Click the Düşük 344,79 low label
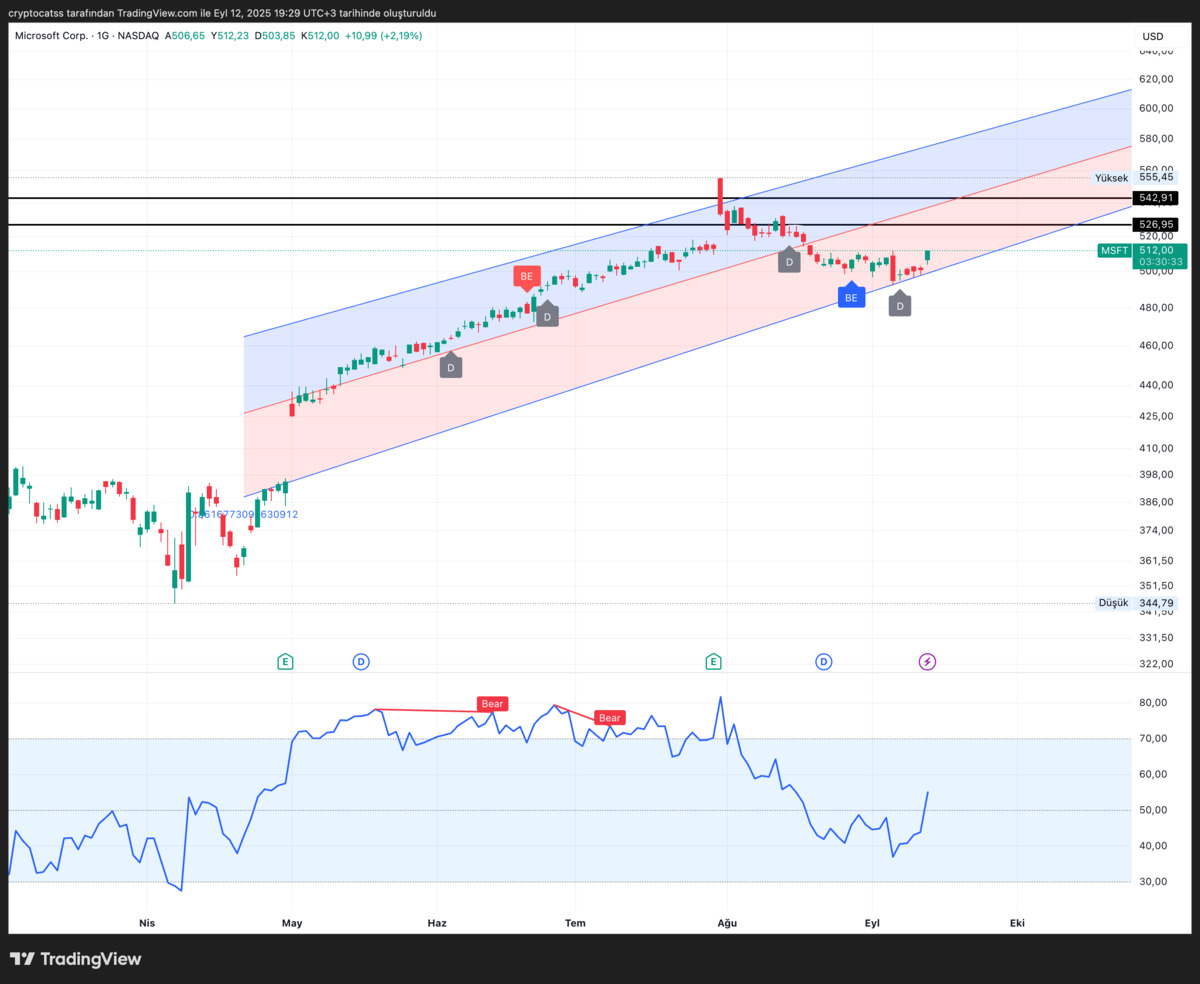Screen dimensions: 1200x984 (1136, 603)
